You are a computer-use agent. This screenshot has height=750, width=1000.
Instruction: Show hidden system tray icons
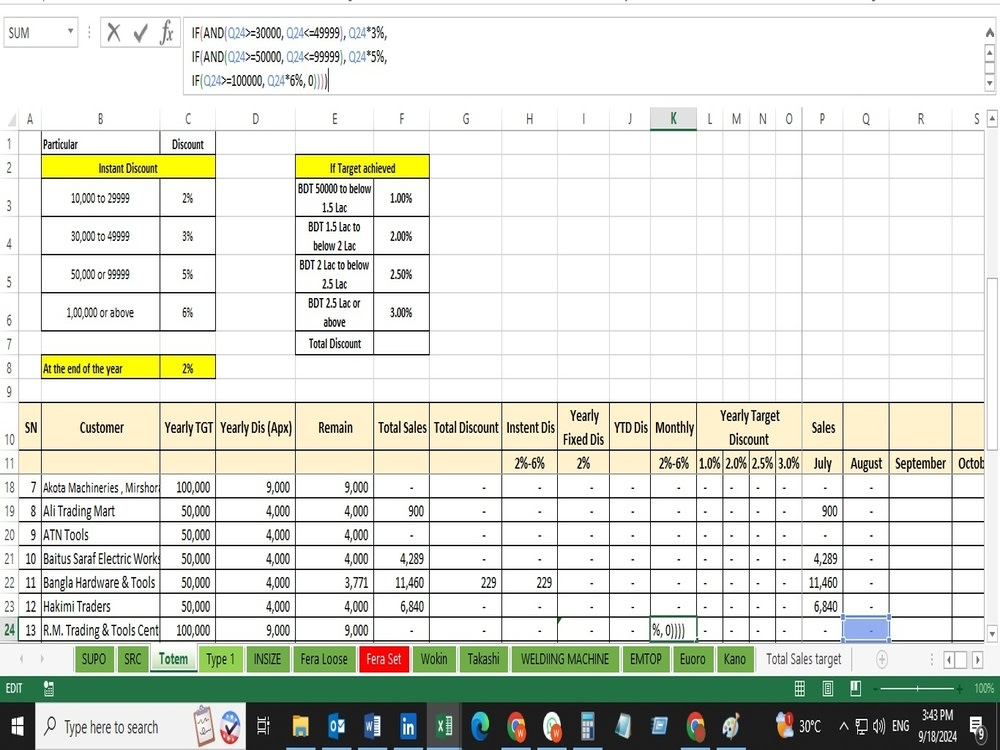pyautogui.click(x=843, y=726)
